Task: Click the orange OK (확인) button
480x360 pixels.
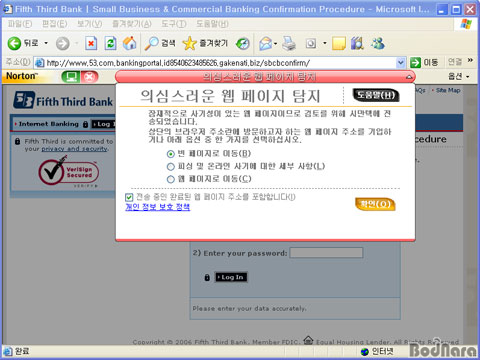Action: 375,204
